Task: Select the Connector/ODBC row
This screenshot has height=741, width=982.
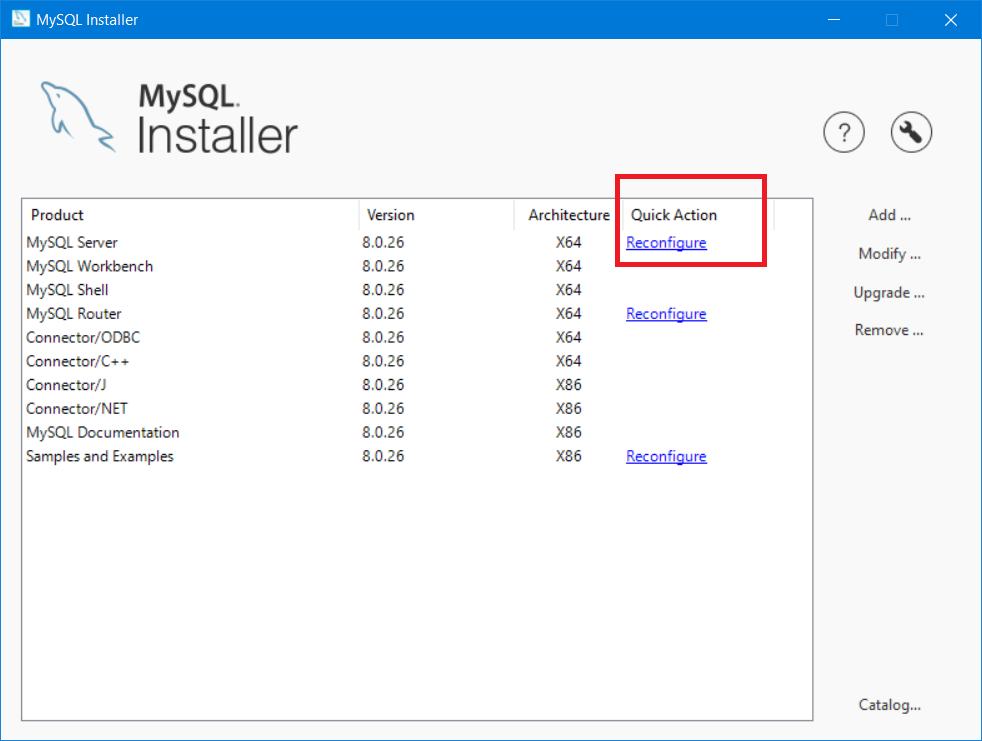Action: pos(417,338)
